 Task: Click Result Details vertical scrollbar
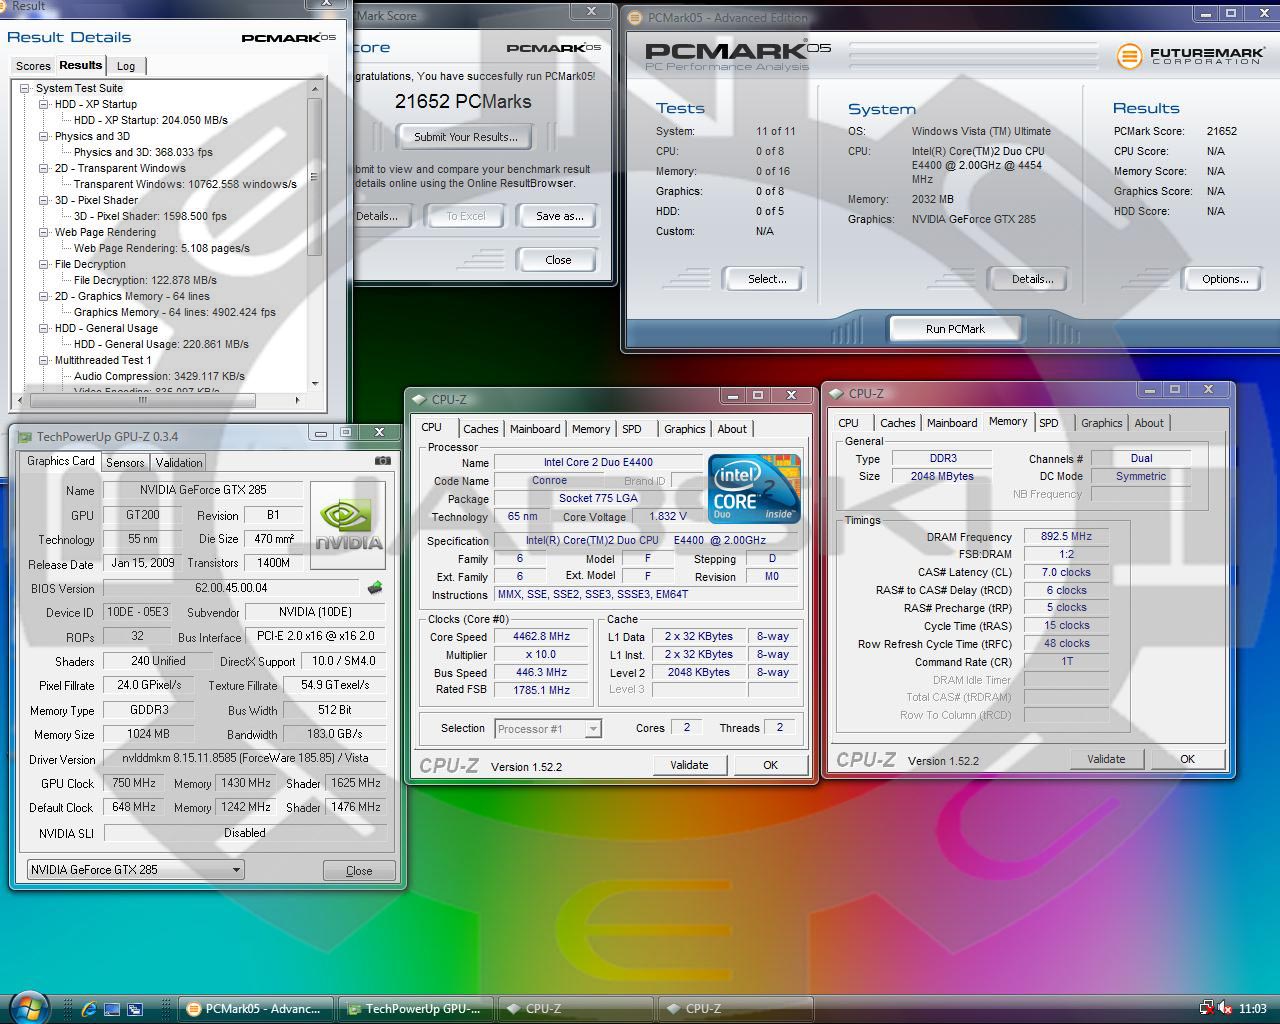click(x=315, y=236)
